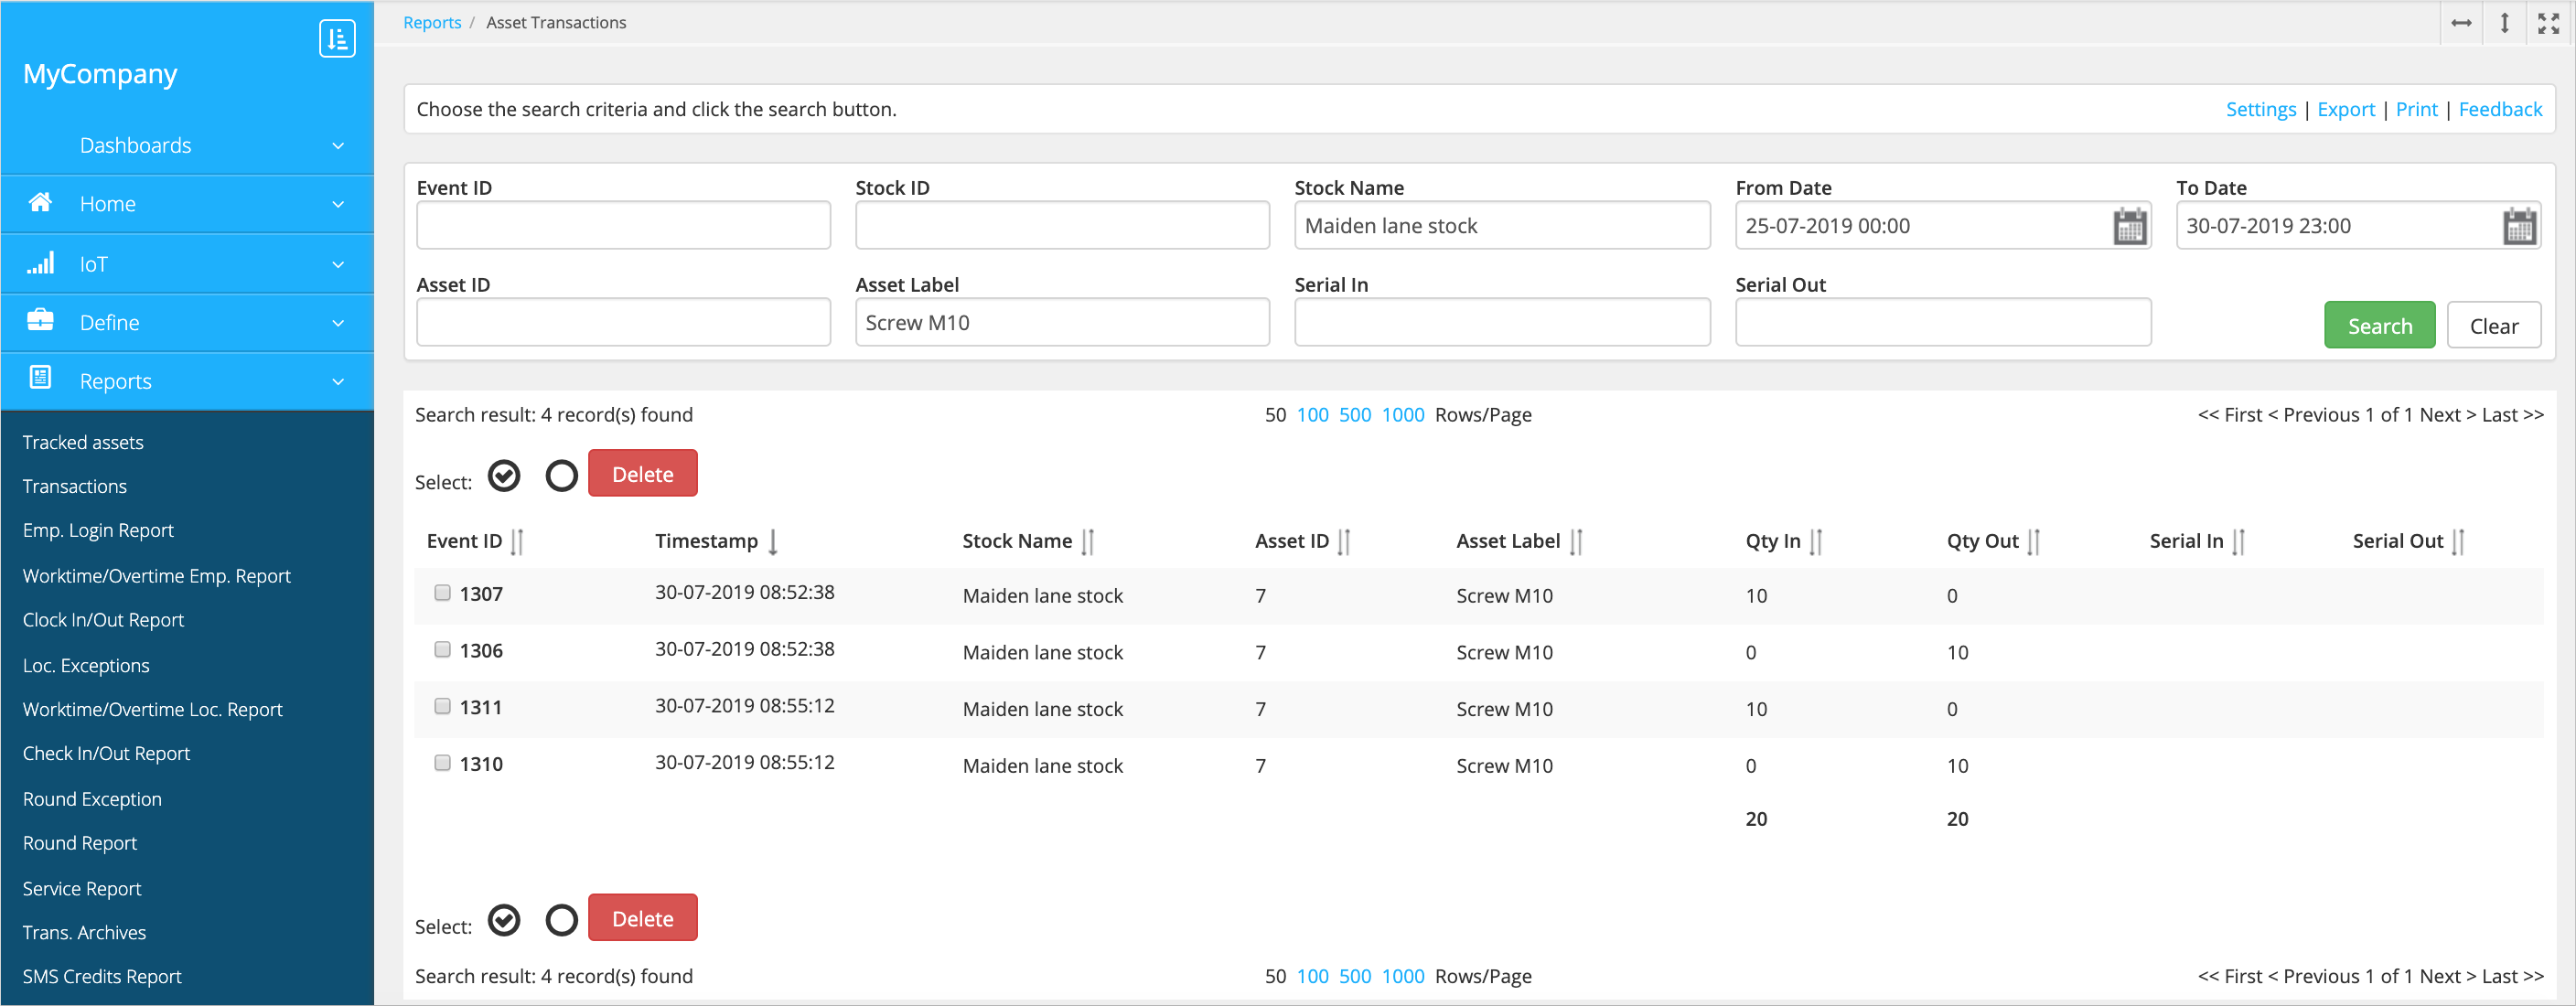Image resolution: width=2576 pixels, height=1006 pixels.
Task: Check the box for event 1307
Action: (x=442, y=593)
